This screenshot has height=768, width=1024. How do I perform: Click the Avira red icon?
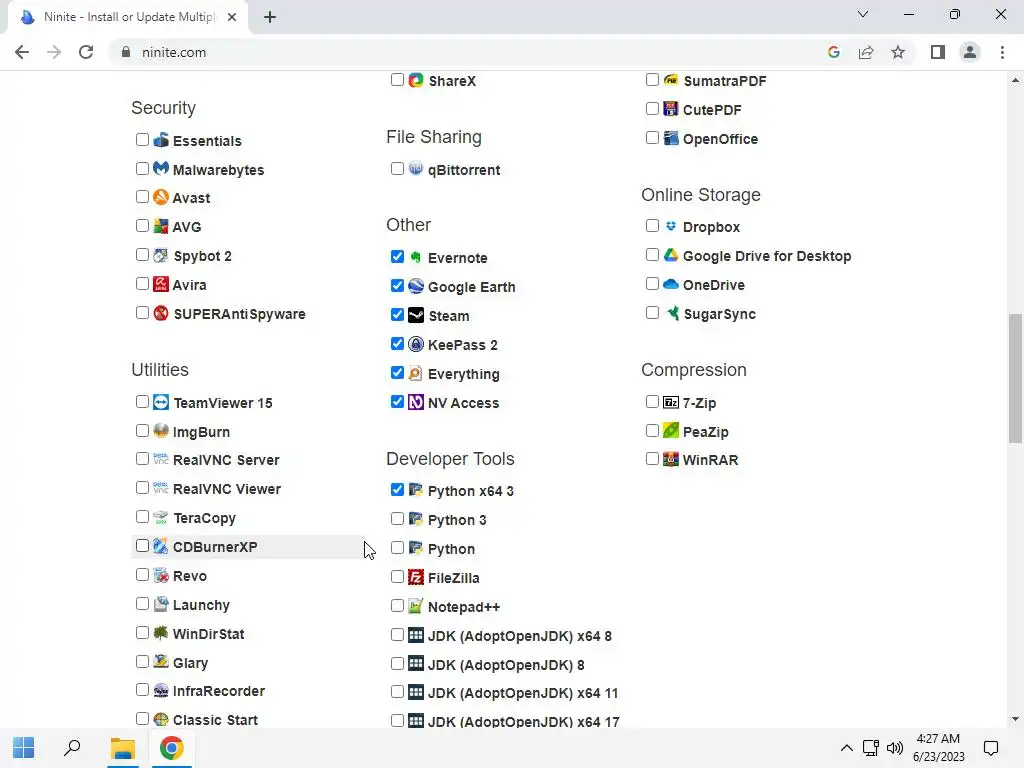point(161,283)
